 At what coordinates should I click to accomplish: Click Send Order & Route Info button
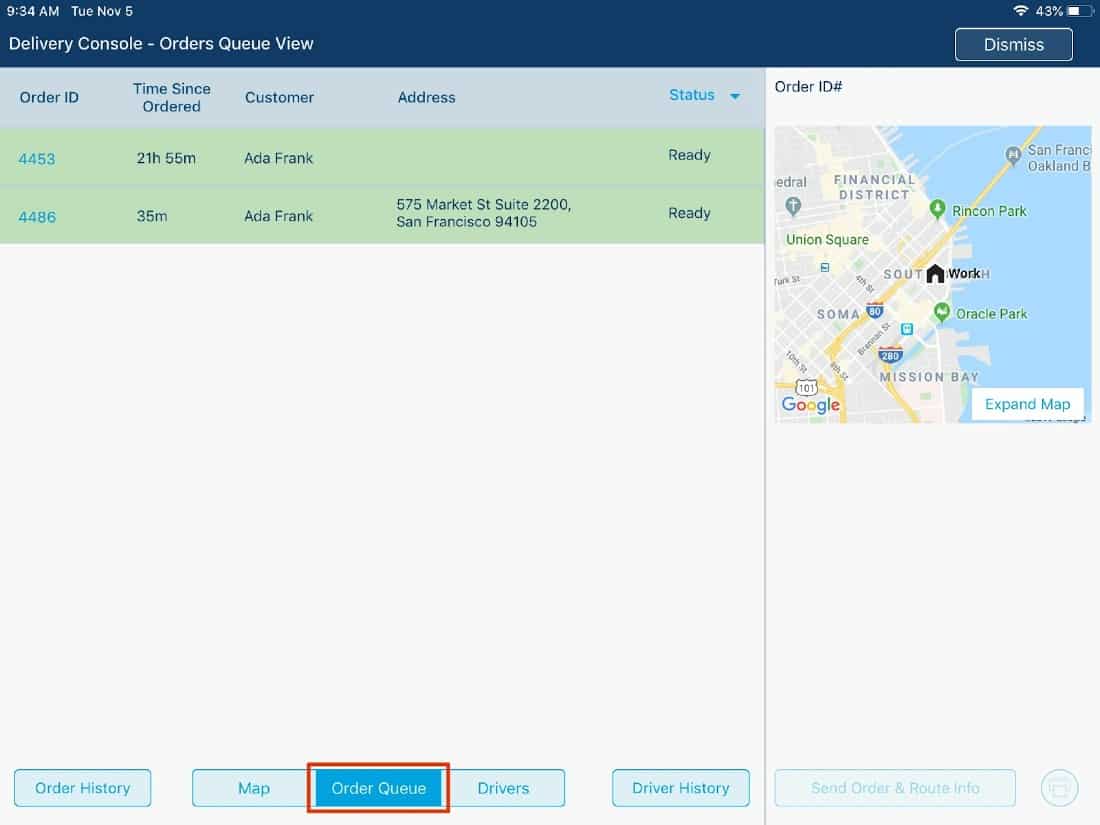click(x=895, y=788)
